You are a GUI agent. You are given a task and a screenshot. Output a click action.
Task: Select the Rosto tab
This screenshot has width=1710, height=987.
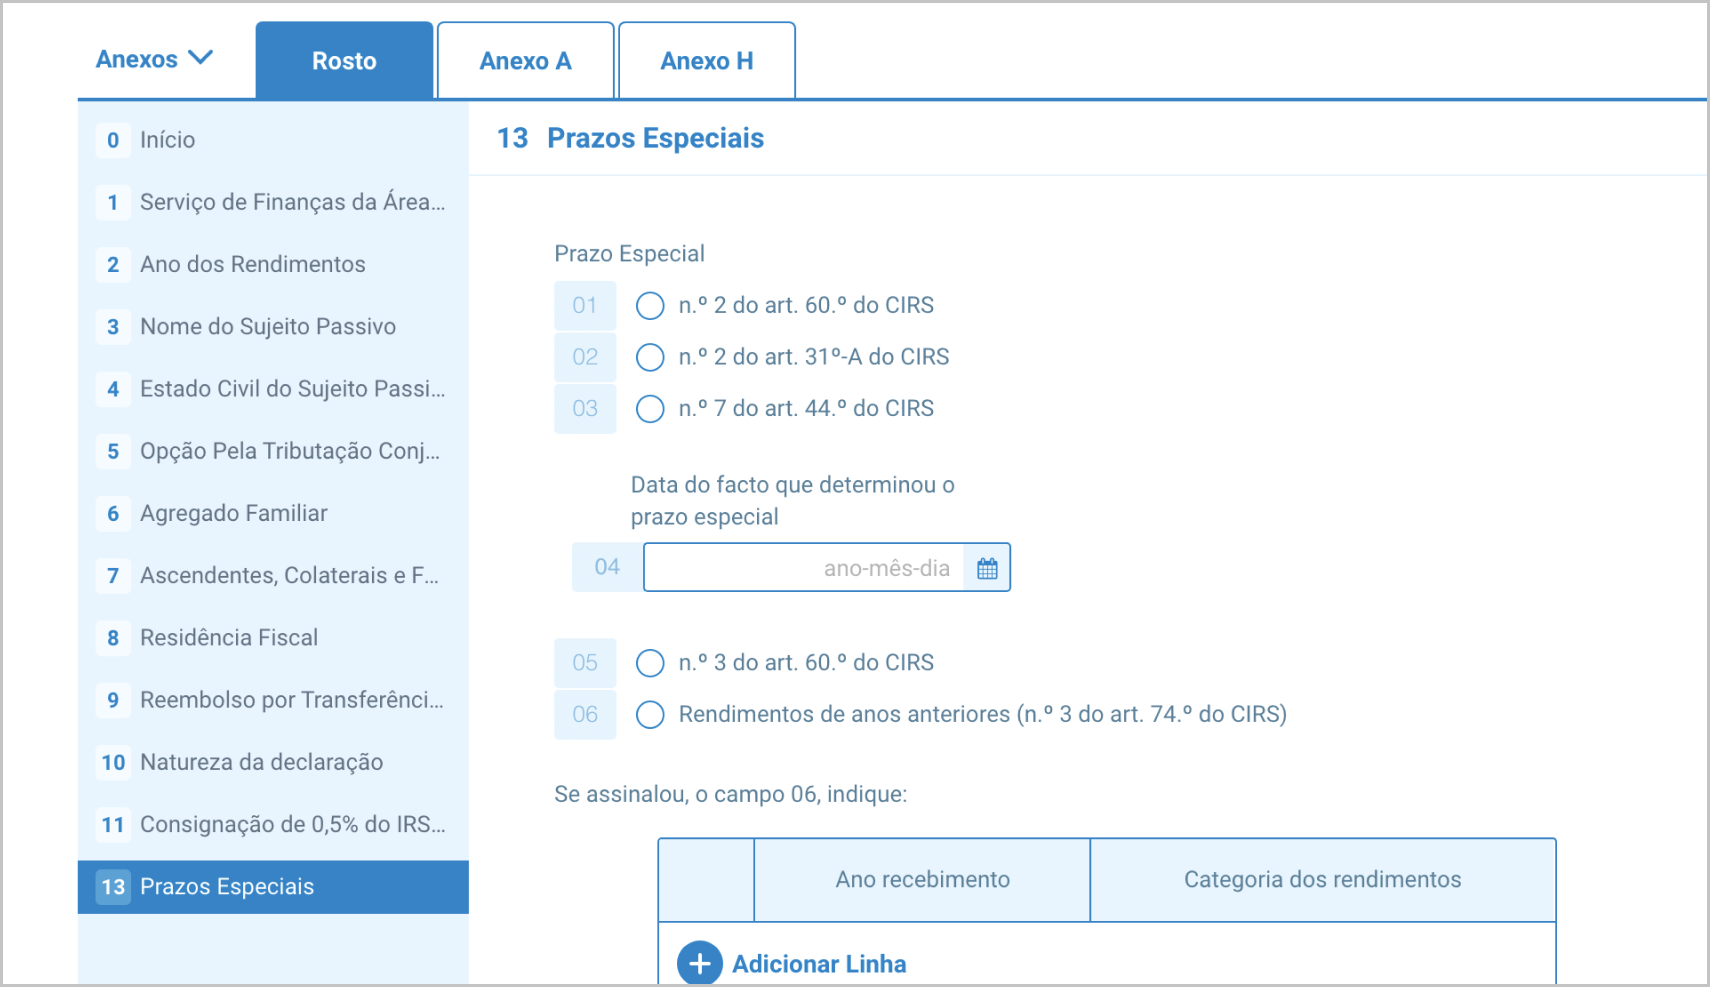[x=344, y=61]
